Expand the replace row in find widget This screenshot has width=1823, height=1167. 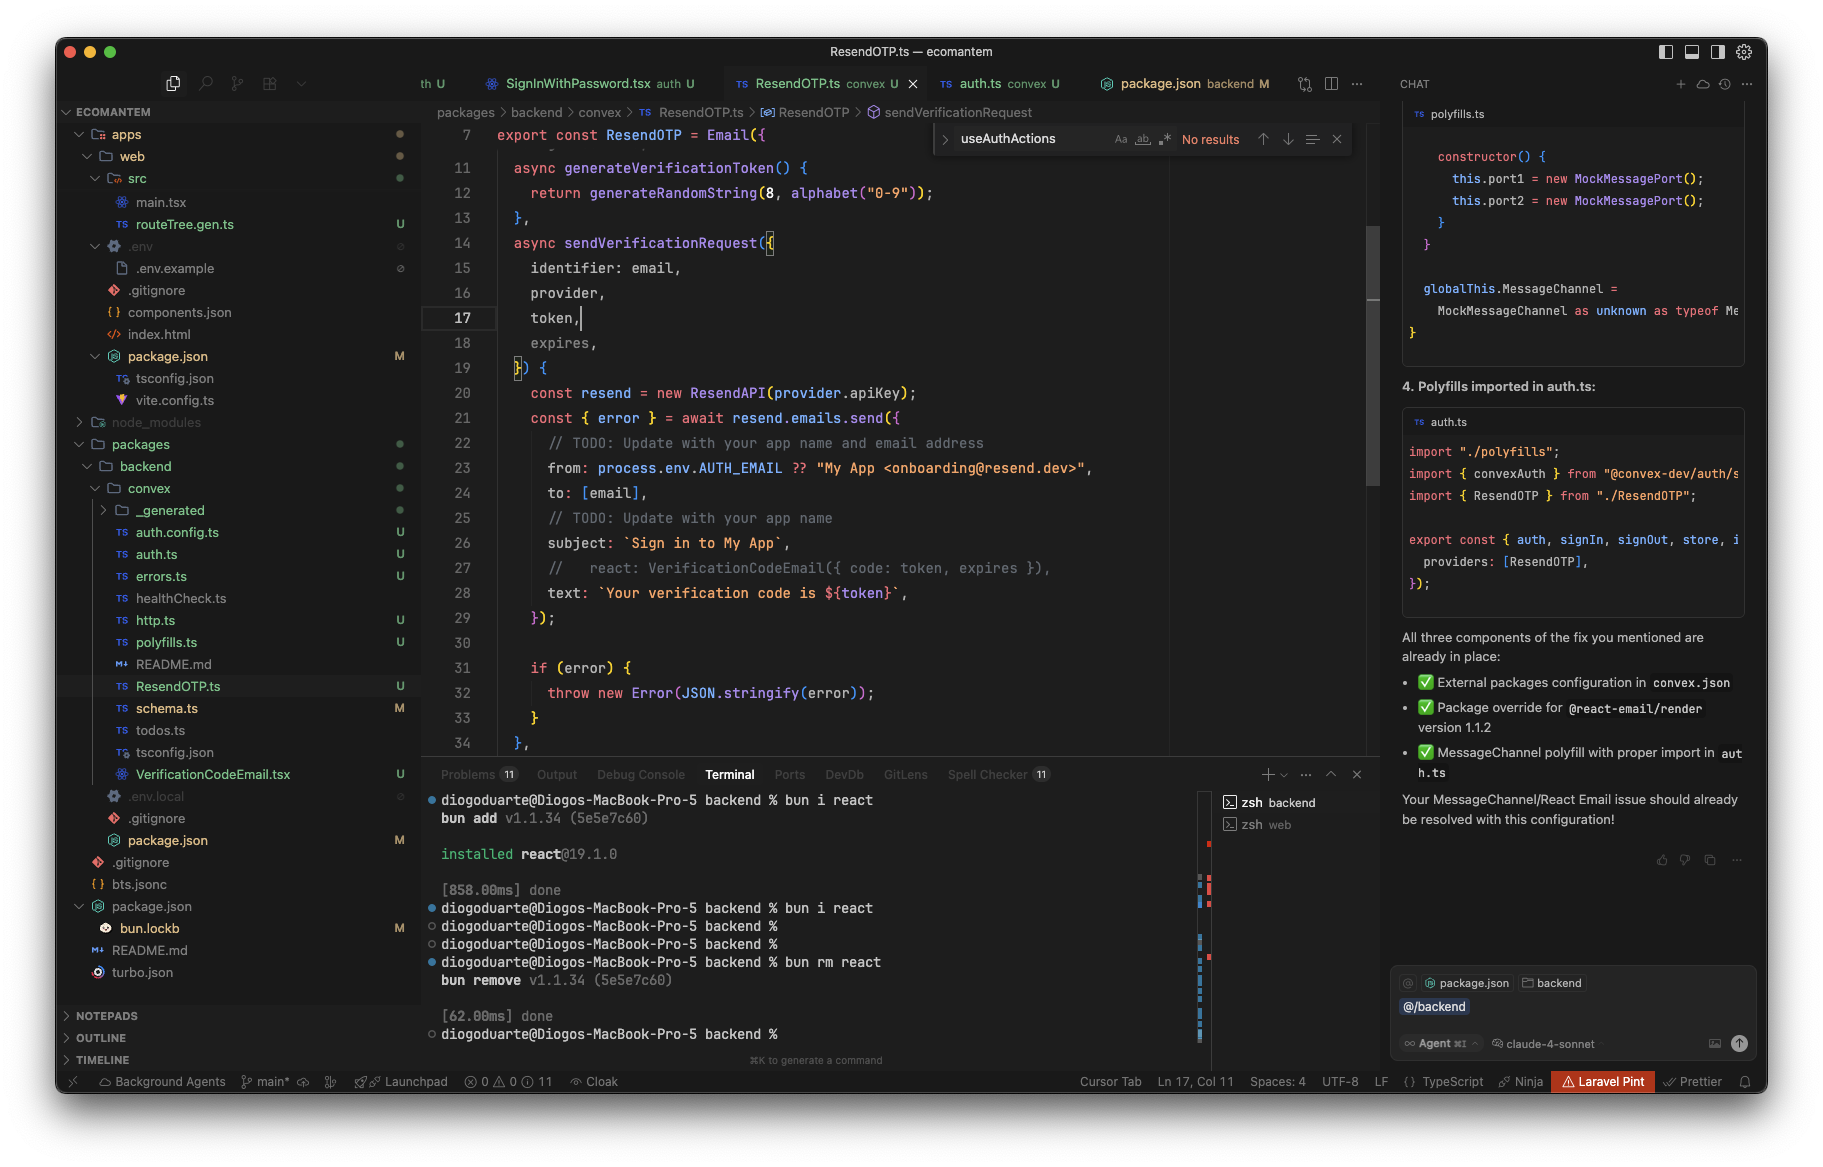(945, 139)
